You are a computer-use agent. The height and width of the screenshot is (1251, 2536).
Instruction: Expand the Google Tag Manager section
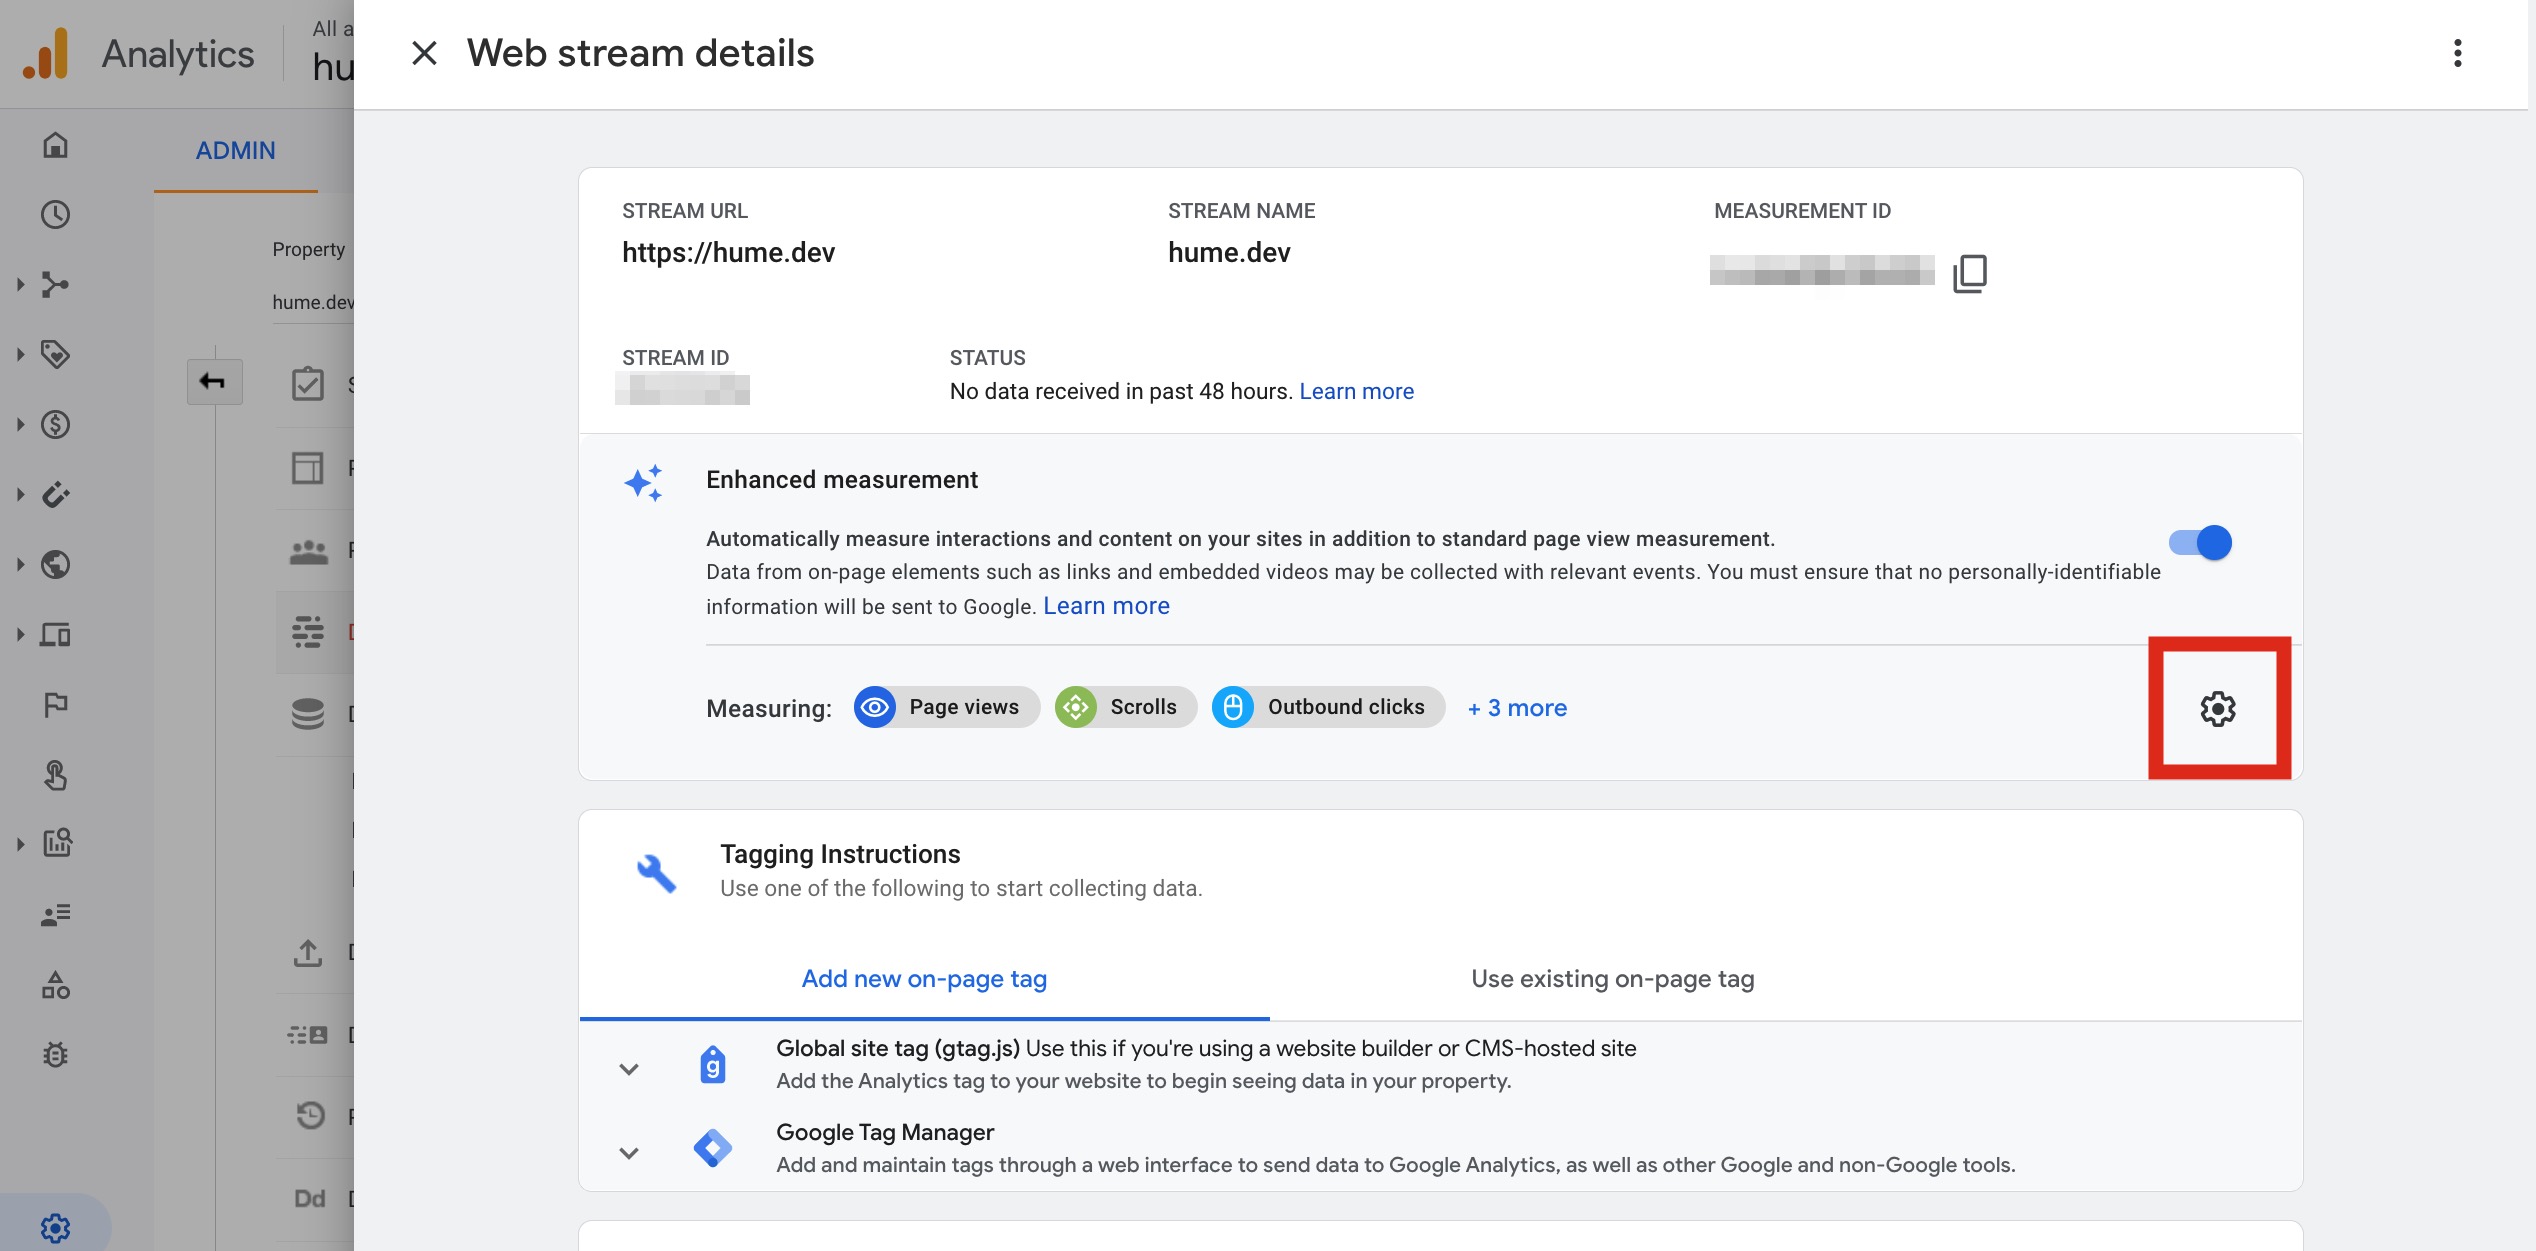pyautogui.click(x=628, y=1153)
